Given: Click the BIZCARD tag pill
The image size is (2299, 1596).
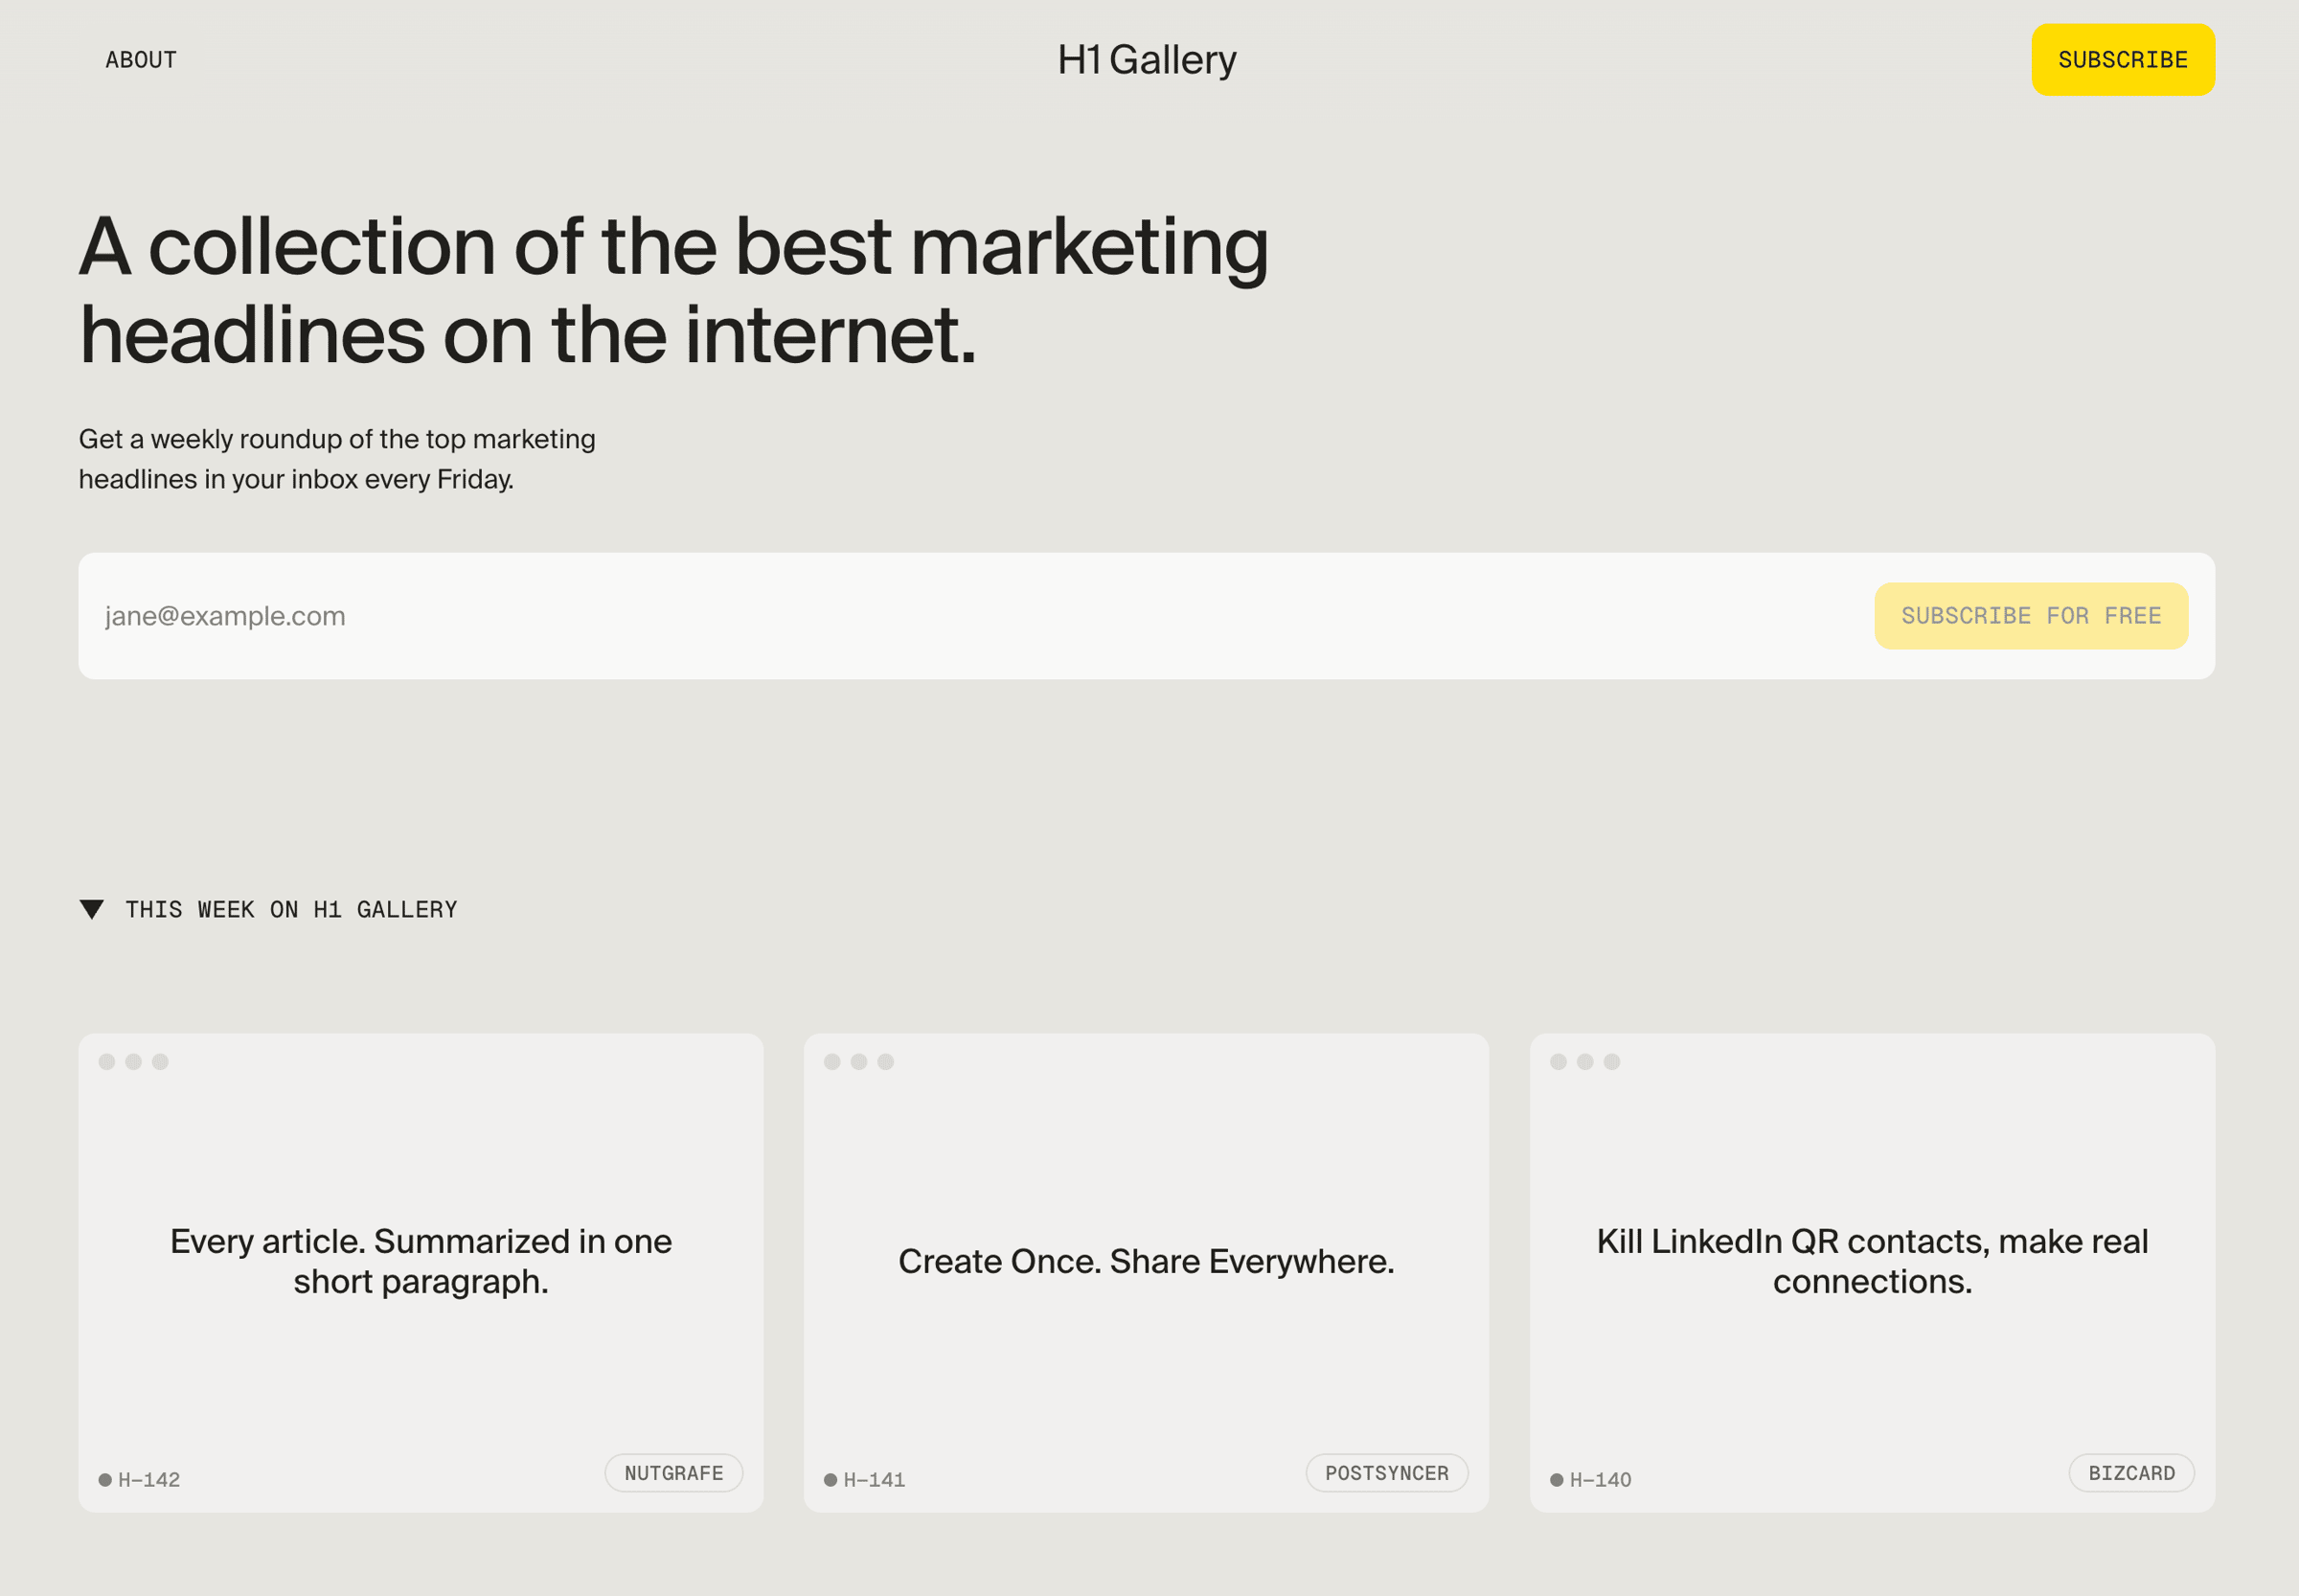Looking at the screenshot, I should (2131, 1473).
